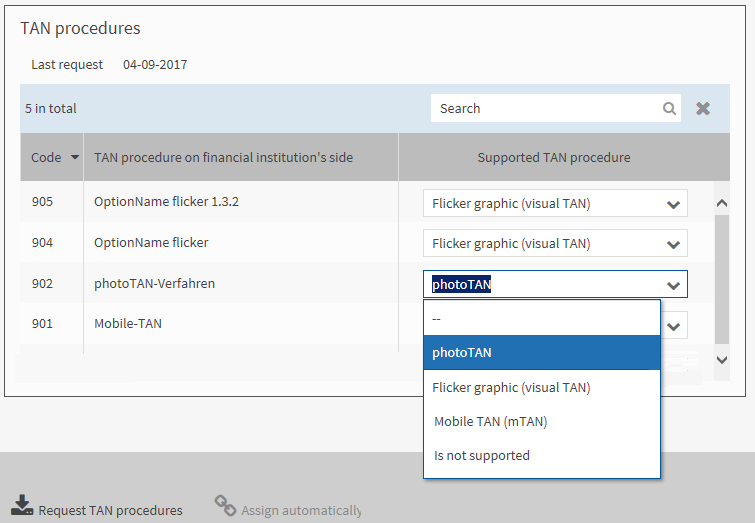Open dropdown for code 905 row

coord(673,204)
